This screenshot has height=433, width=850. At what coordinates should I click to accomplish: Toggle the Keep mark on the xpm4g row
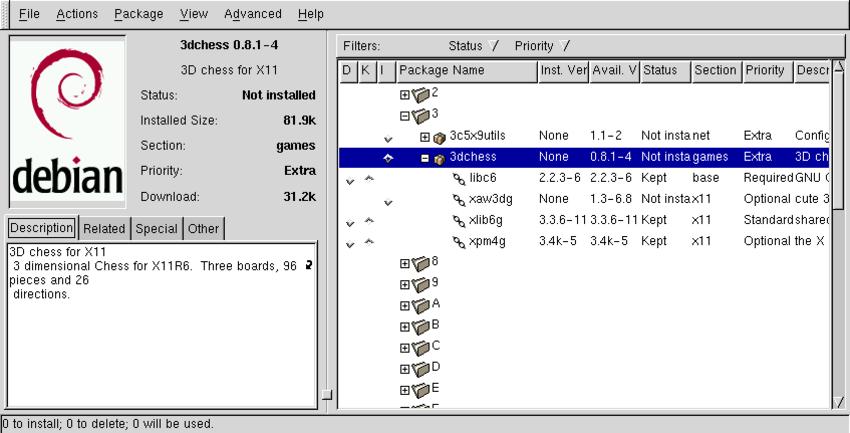368,242
